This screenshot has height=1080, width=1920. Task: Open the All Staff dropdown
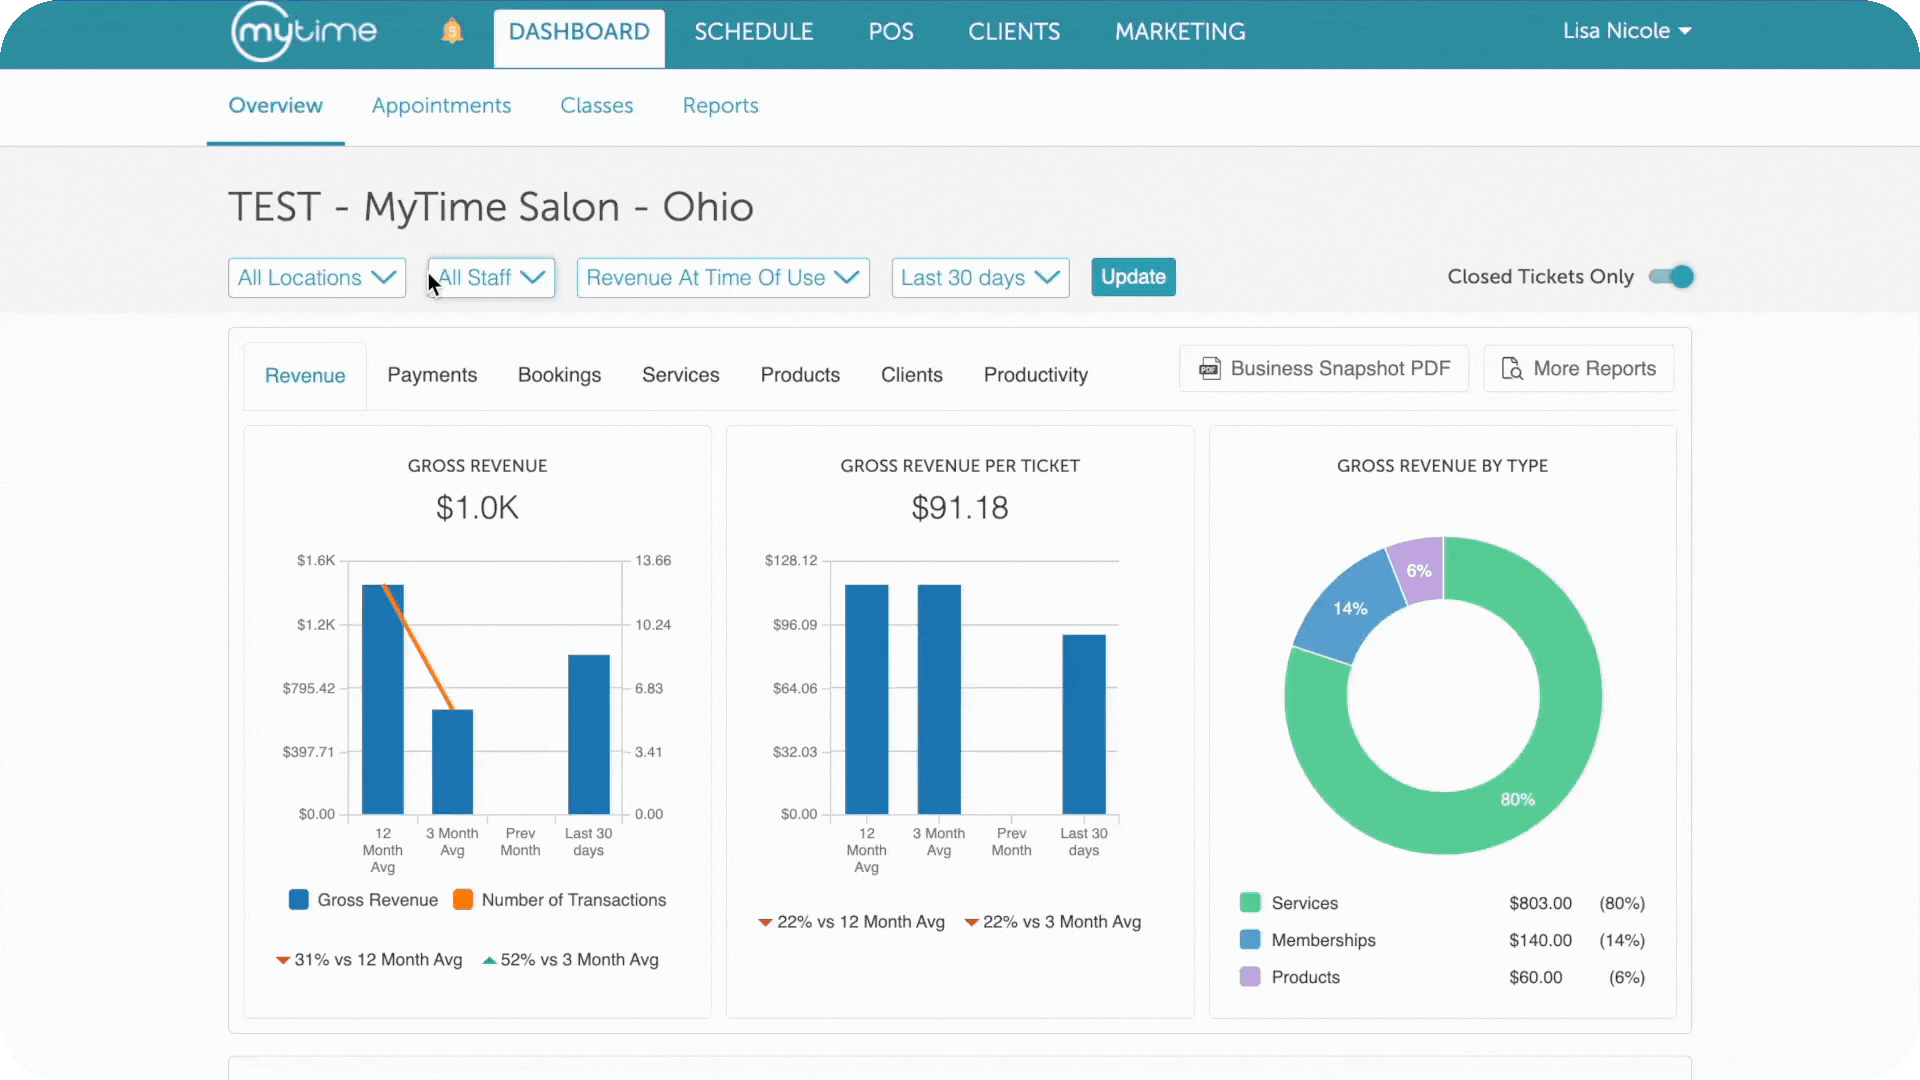click(x=491, y=278)
